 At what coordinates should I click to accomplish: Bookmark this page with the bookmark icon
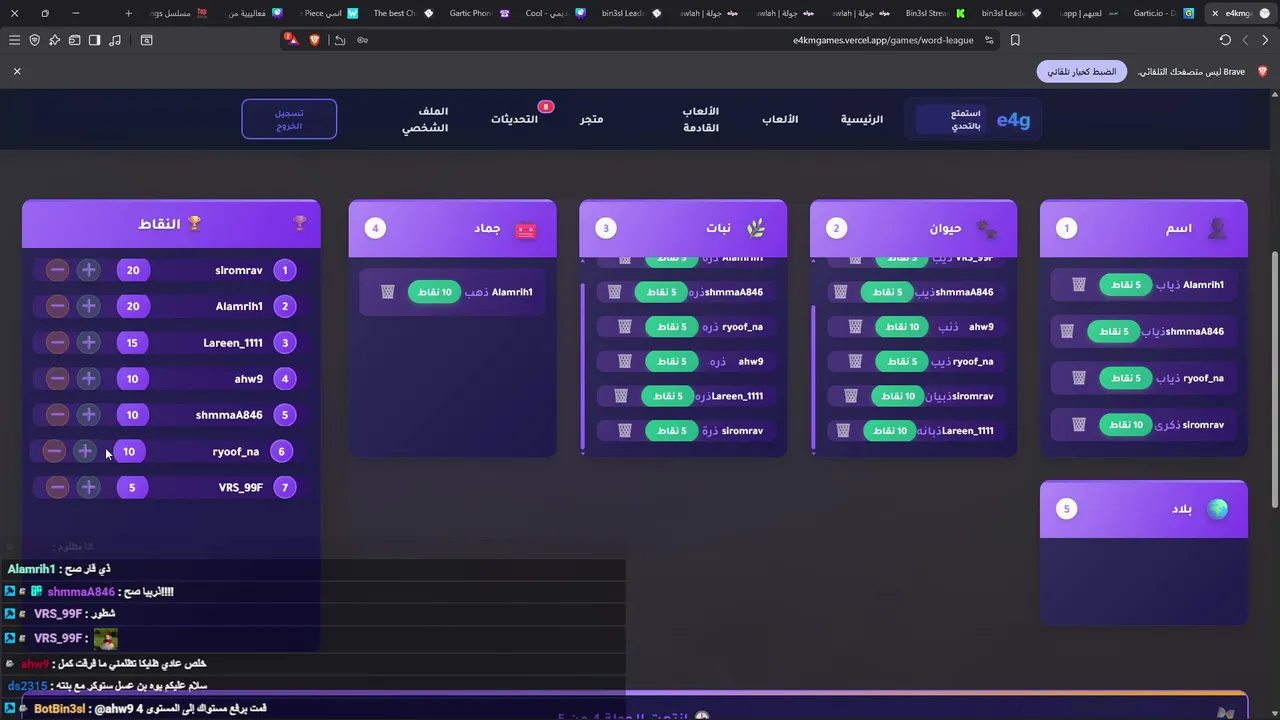(1015, 40)
